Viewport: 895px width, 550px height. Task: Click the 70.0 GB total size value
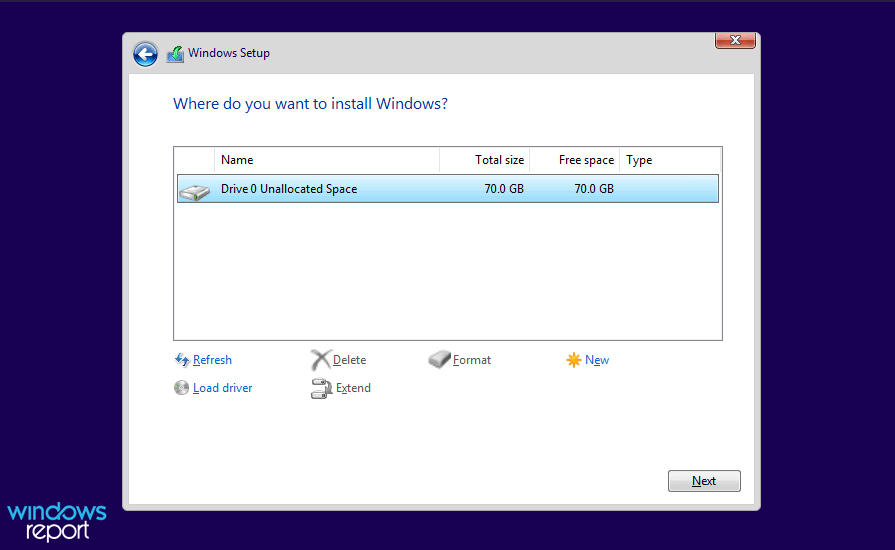click(504, 189)
